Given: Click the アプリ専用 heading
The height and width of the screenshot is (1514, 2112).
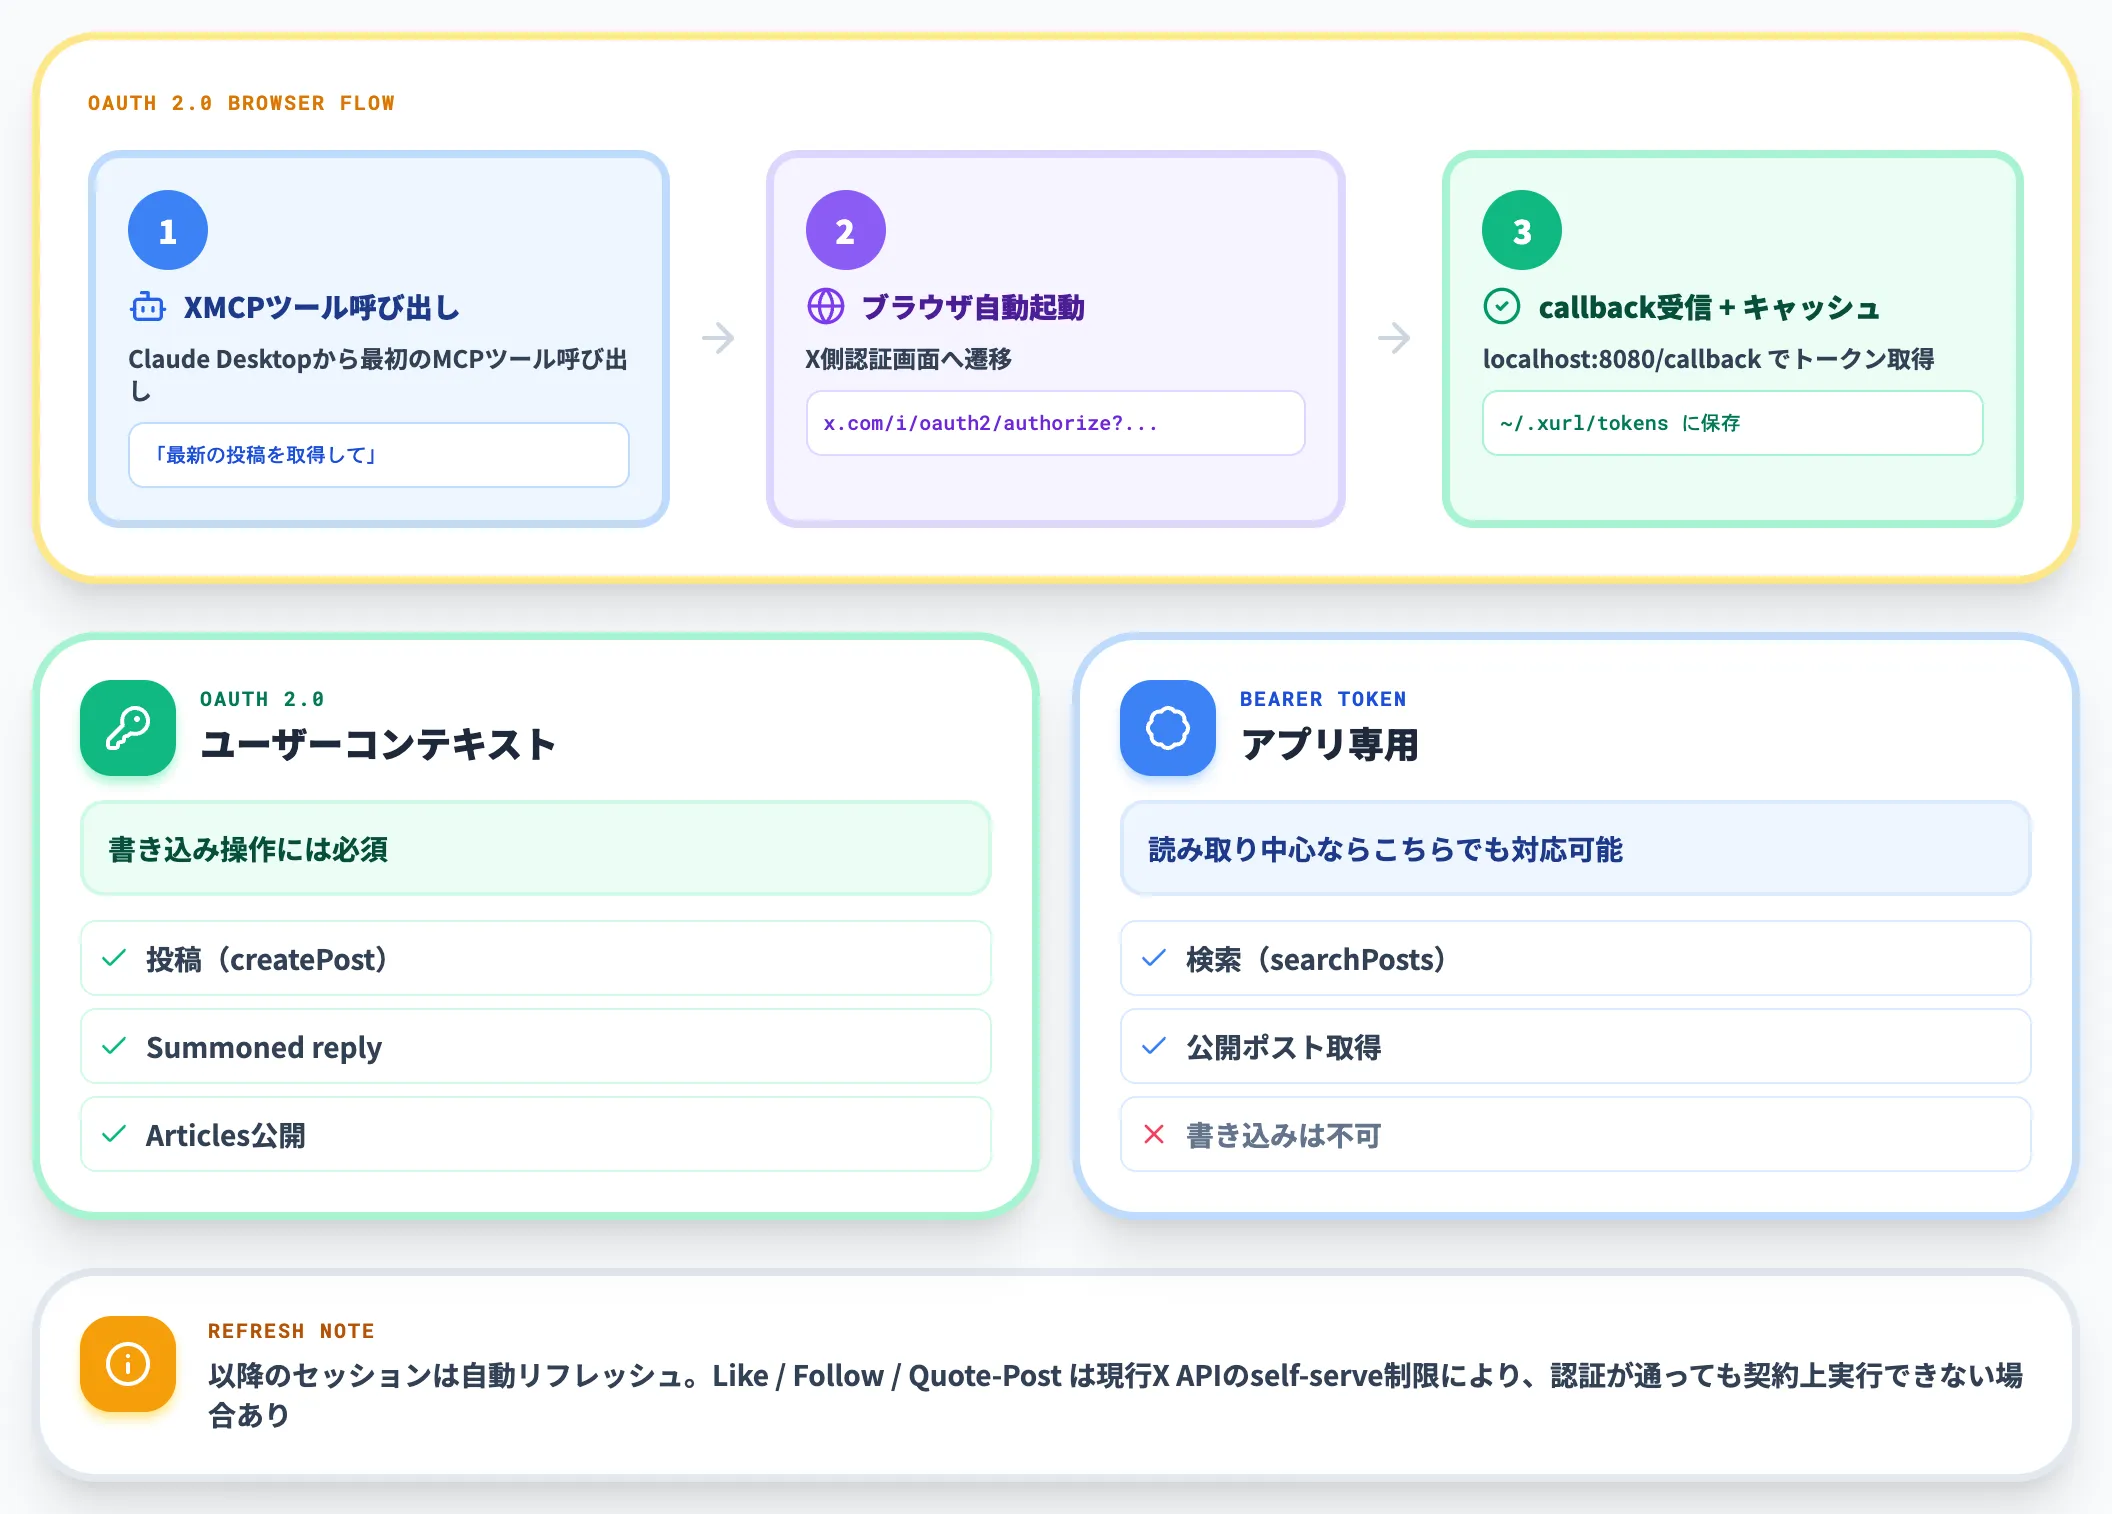Looking at the screenshot, I should [1330, 744].
